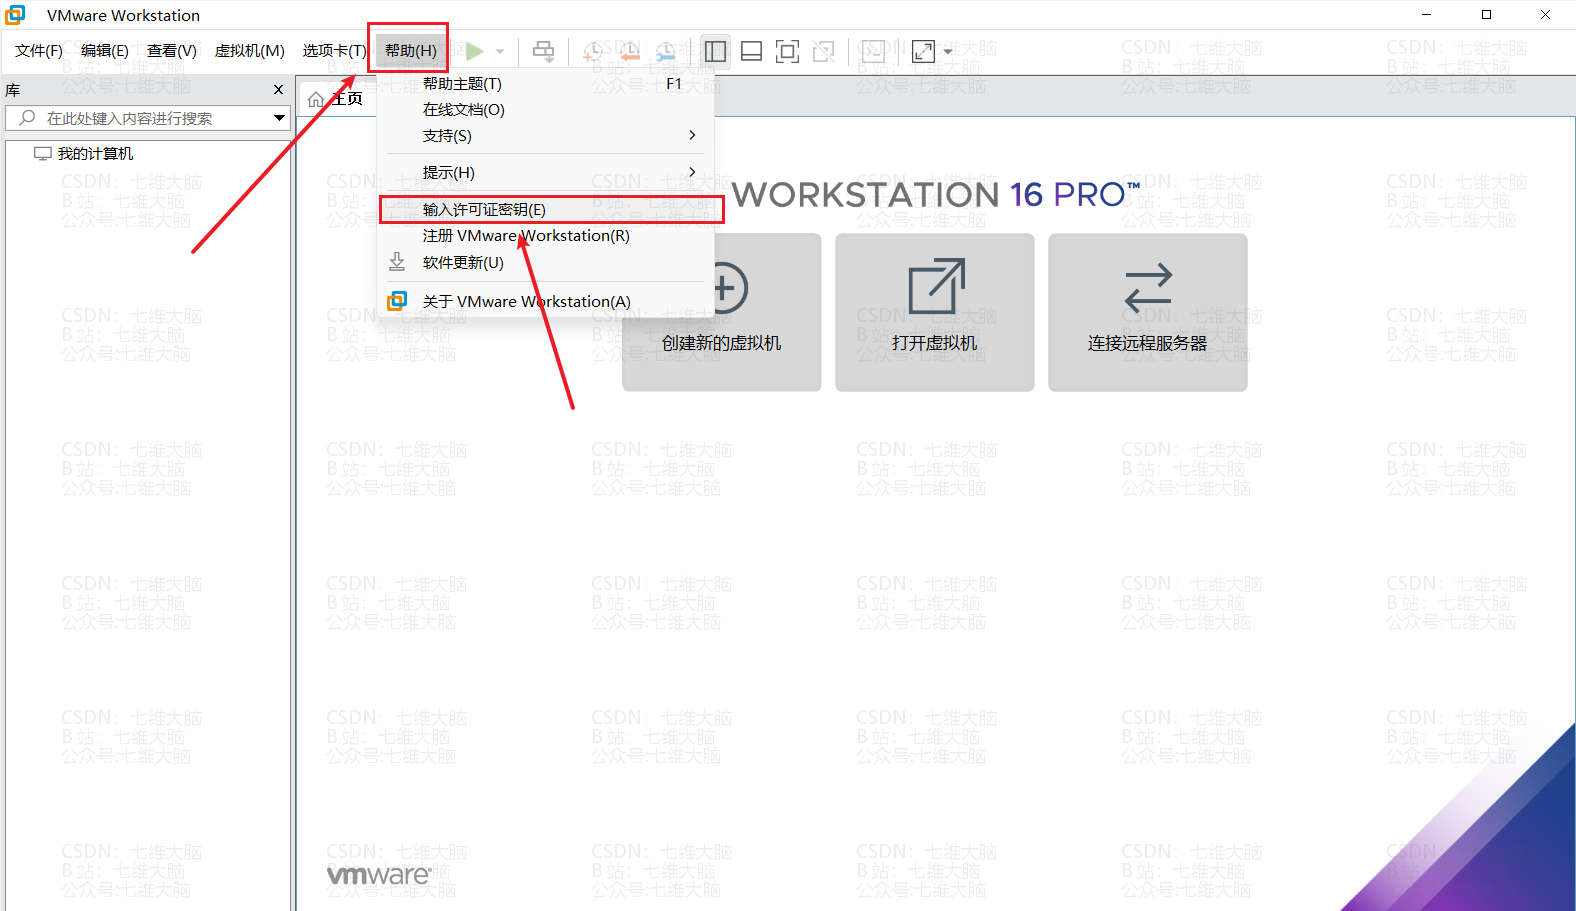Viewport: 1576px width, 911px height.
Task: Select 帮助主题(T) from the help menu
Action: (x=545, y=84)
